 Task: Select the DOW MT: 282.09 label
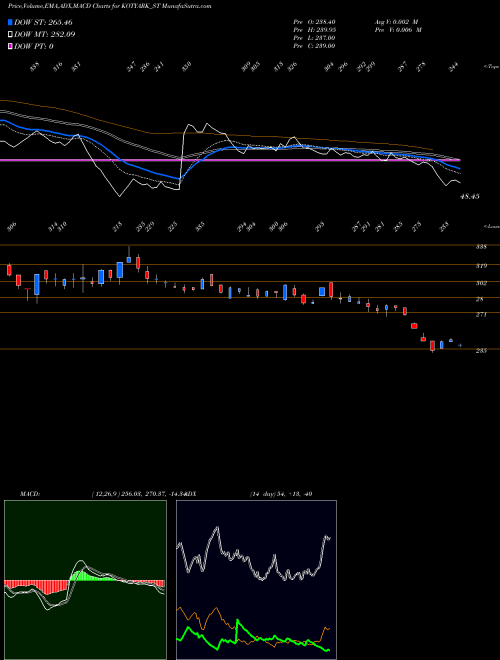44,34
